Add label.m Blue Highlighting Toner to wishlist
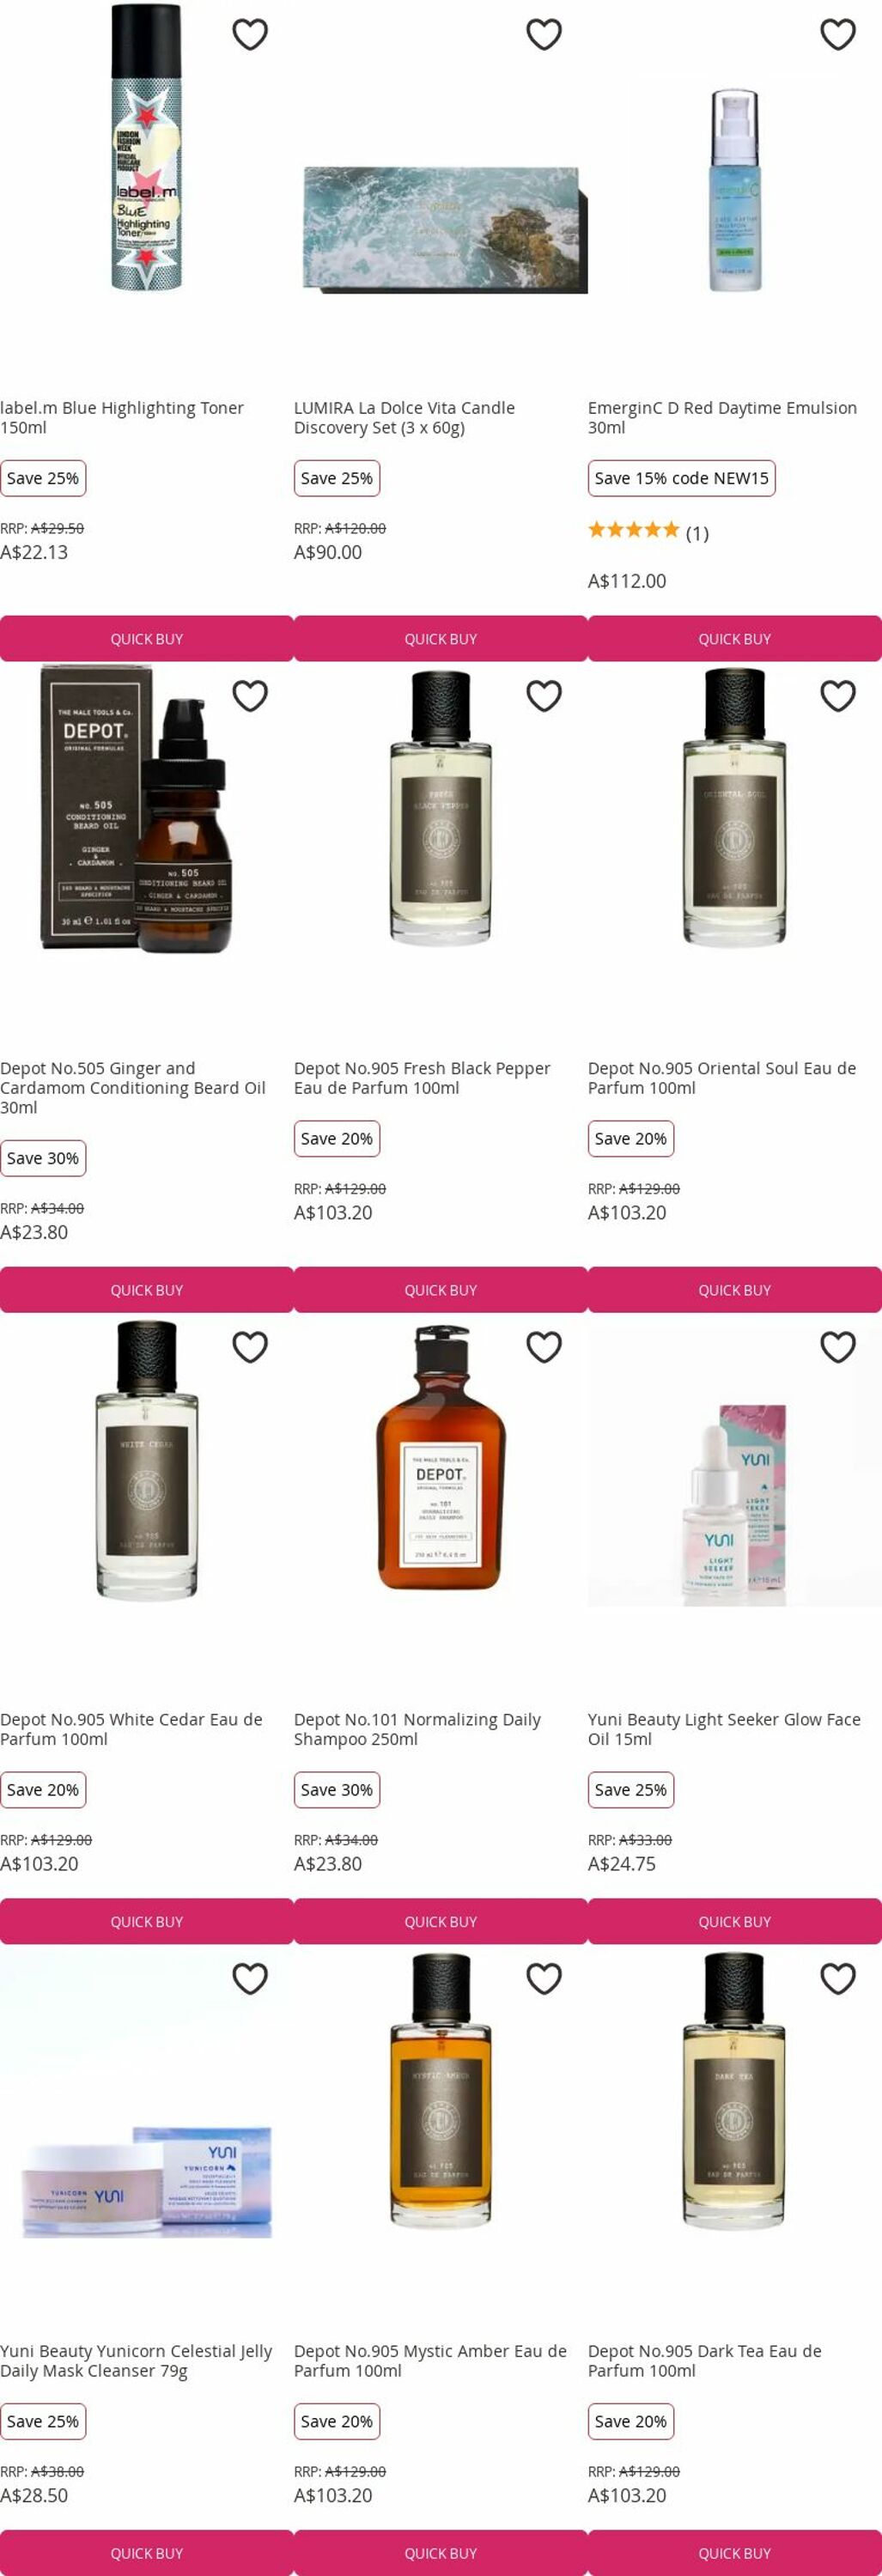The width and height of the screenshot is (882, 2576). coord(250,34)
